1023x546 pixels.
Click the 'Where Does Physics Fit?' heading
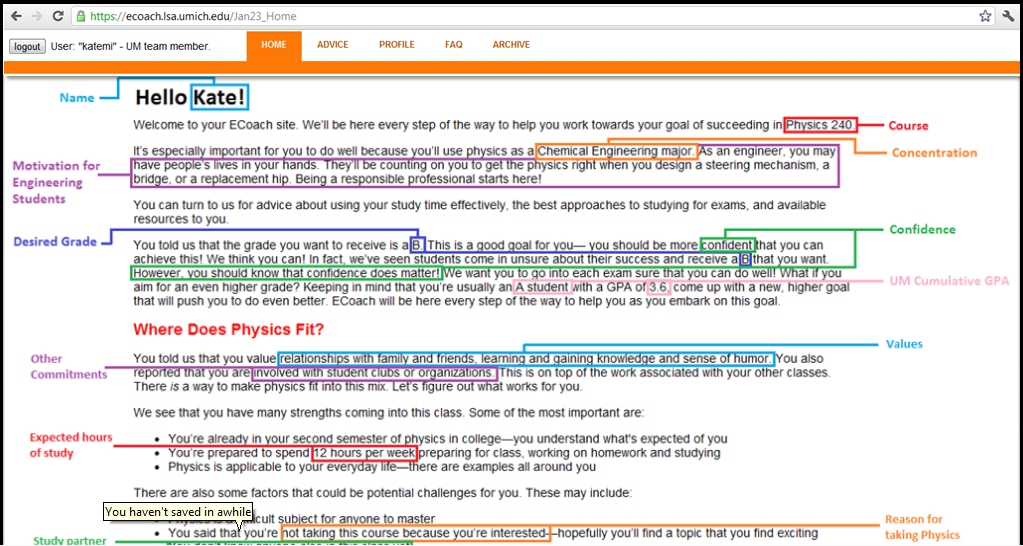(229, 329)
